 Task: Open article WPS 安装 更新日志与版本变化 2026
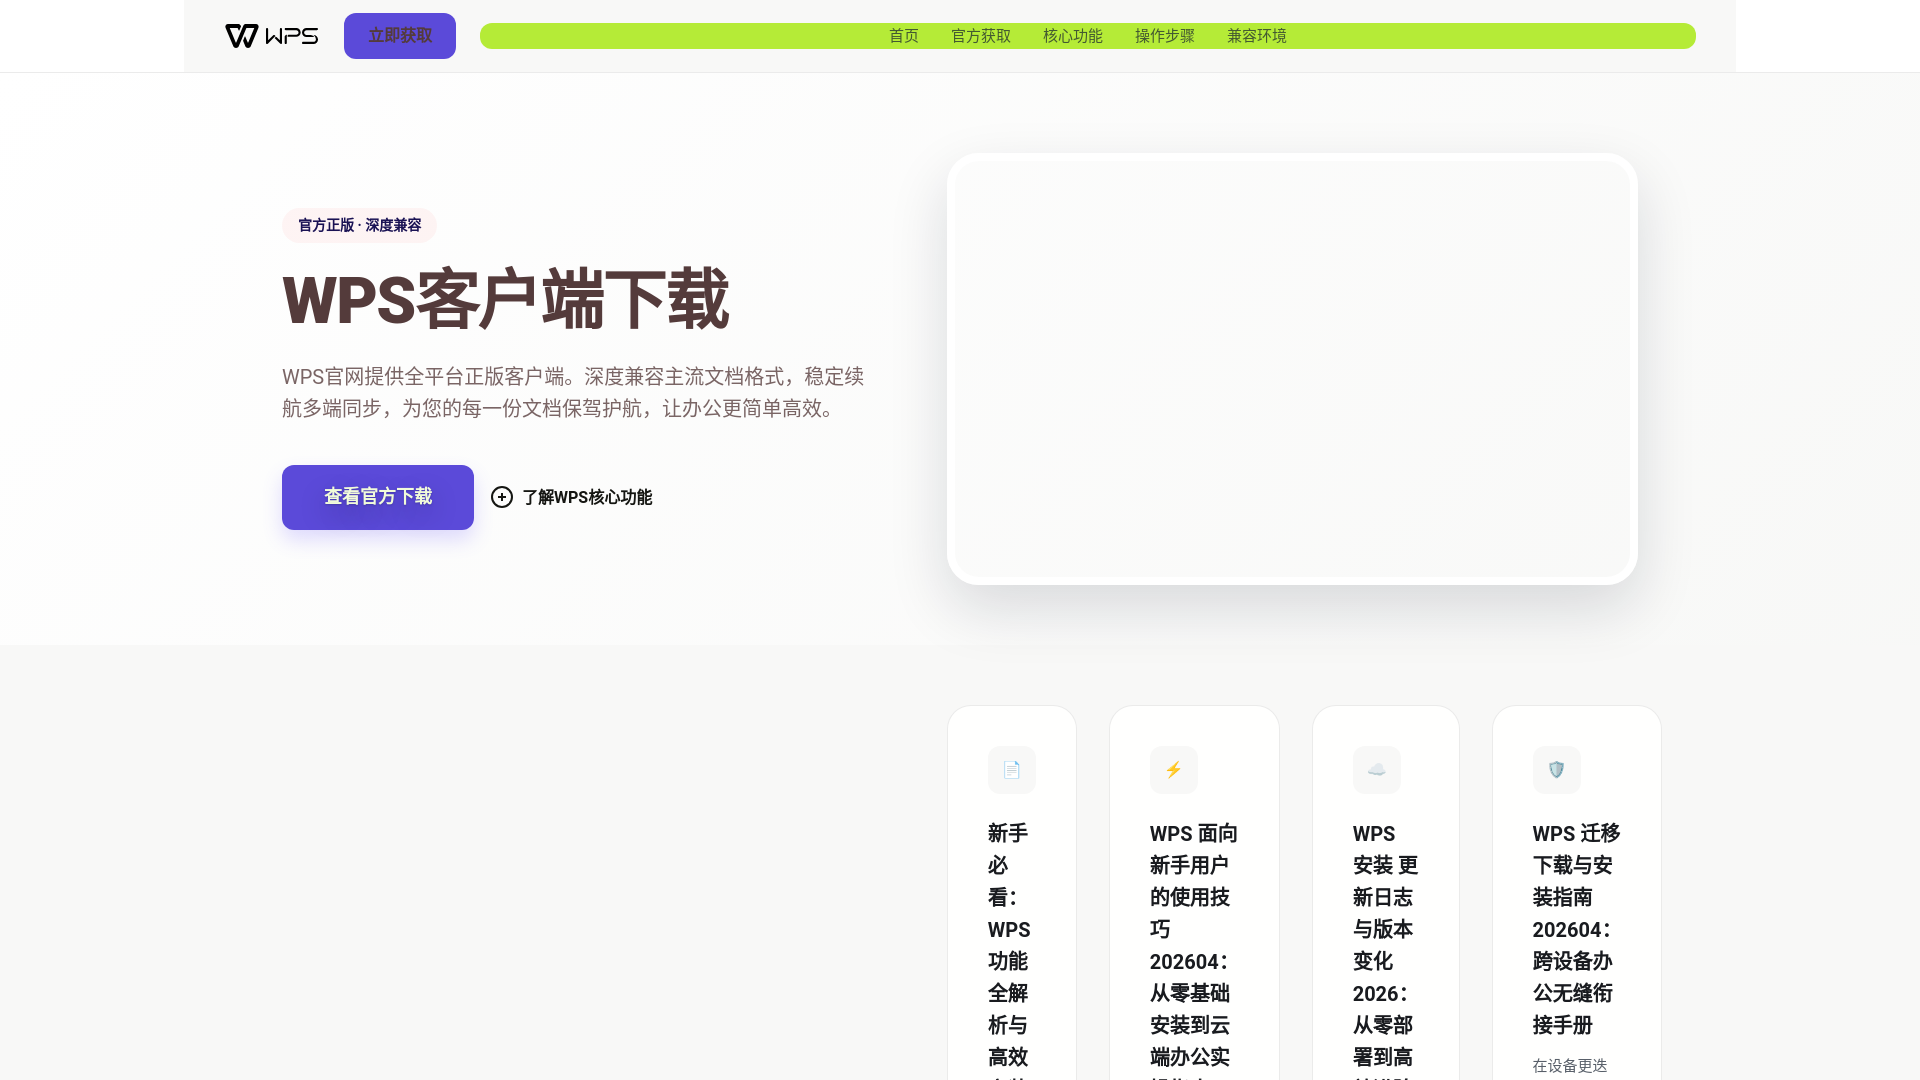pos(1386,948)
